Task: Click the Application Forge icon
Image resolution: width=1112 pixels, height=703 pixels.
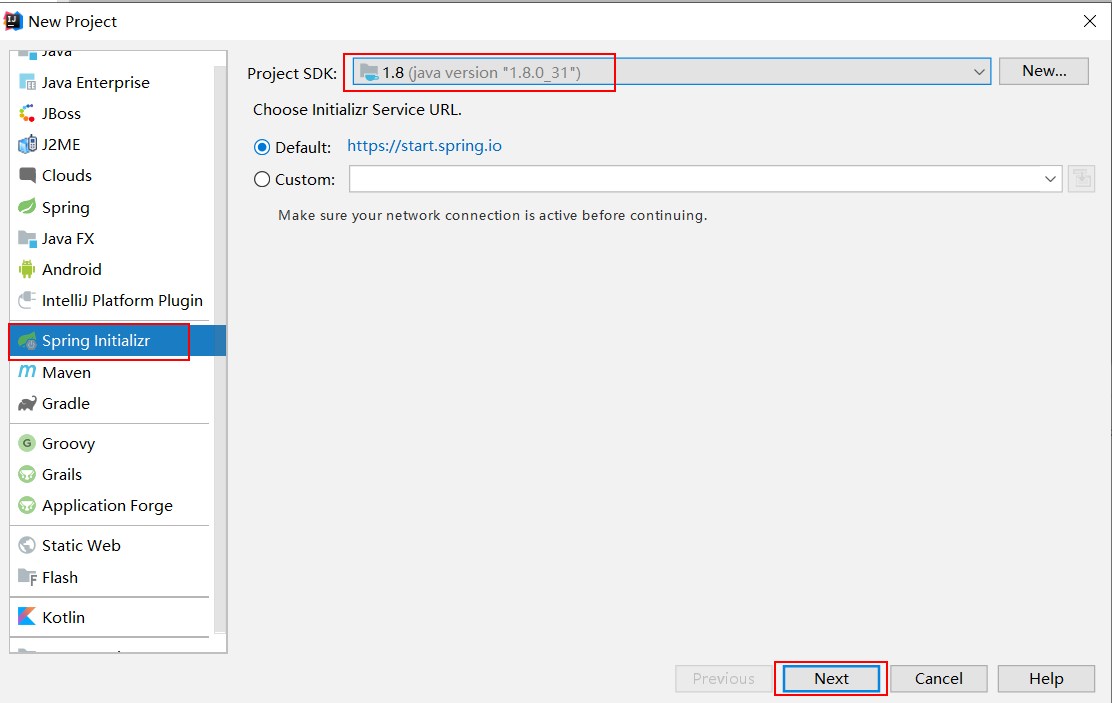Action: point(27,506)
